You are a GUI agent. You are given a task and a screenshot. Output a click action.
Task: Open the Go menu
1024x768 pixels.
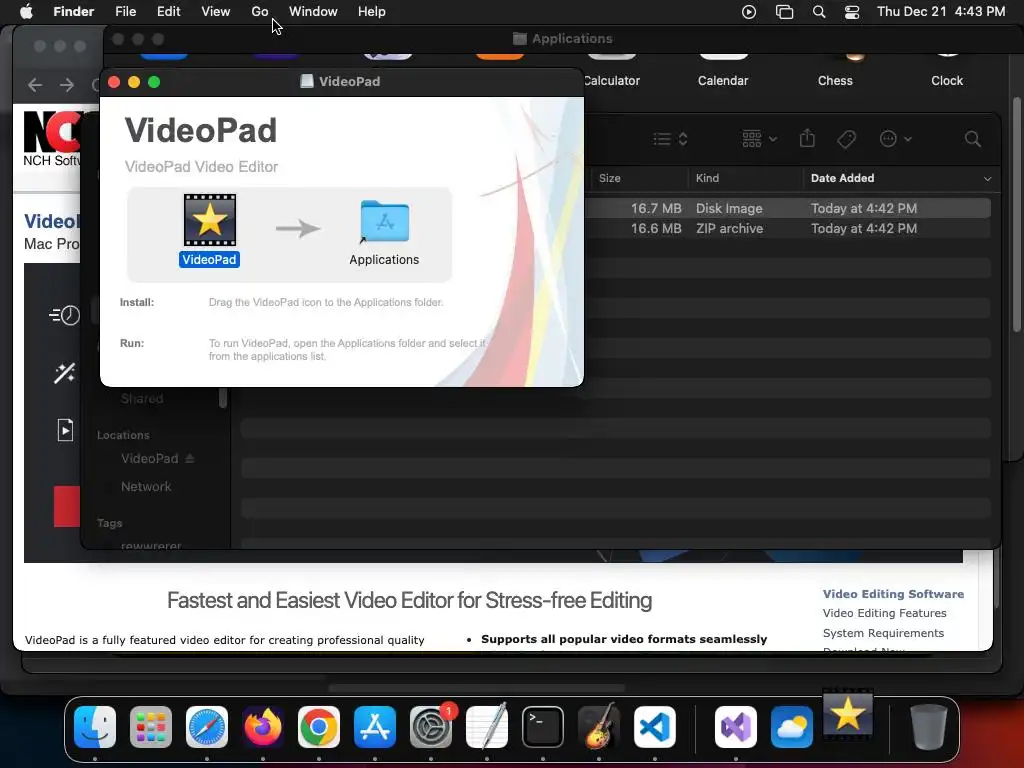pos(260,12)
